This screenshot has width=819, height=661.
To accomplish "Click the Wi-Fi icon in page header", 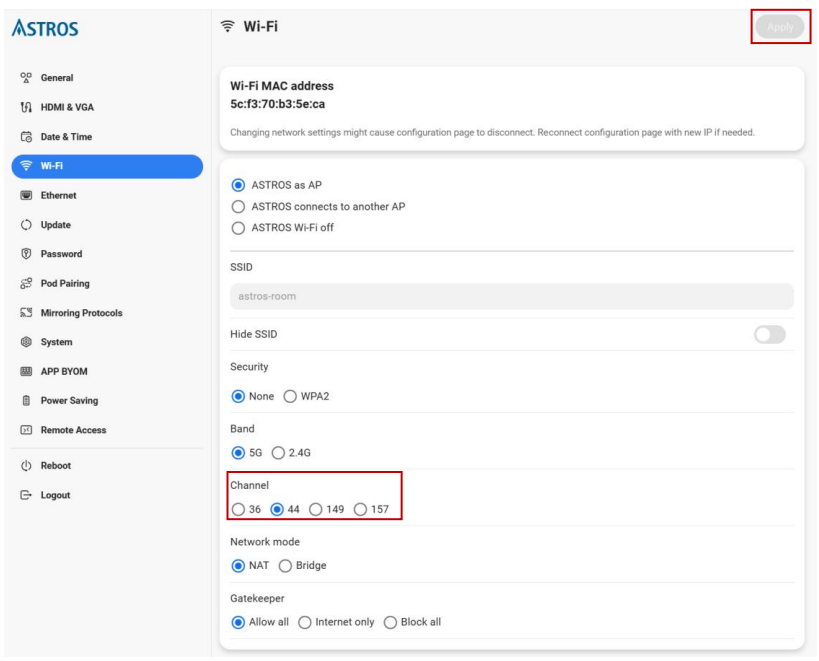I will (x=228, y=26).
